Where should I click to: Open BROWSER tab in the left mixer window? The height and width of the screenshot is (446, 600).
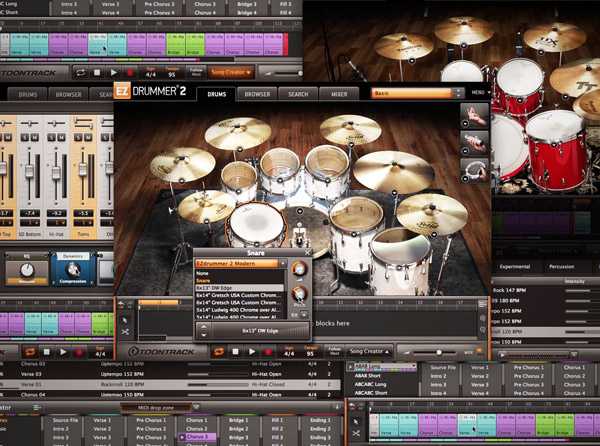(x=68, y=94)
